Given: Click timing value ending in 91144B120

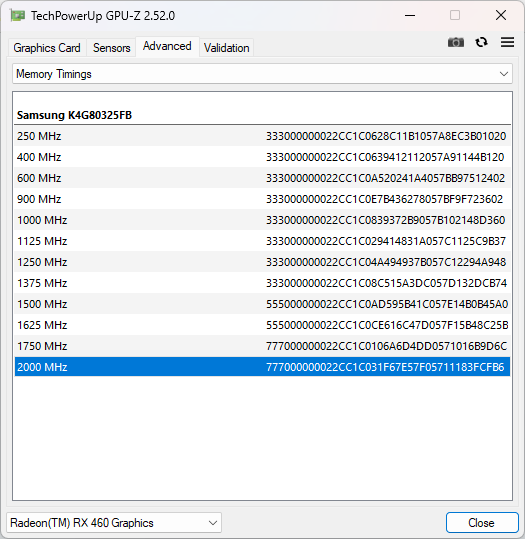Looking at the screenshot, I should [385, 157].
